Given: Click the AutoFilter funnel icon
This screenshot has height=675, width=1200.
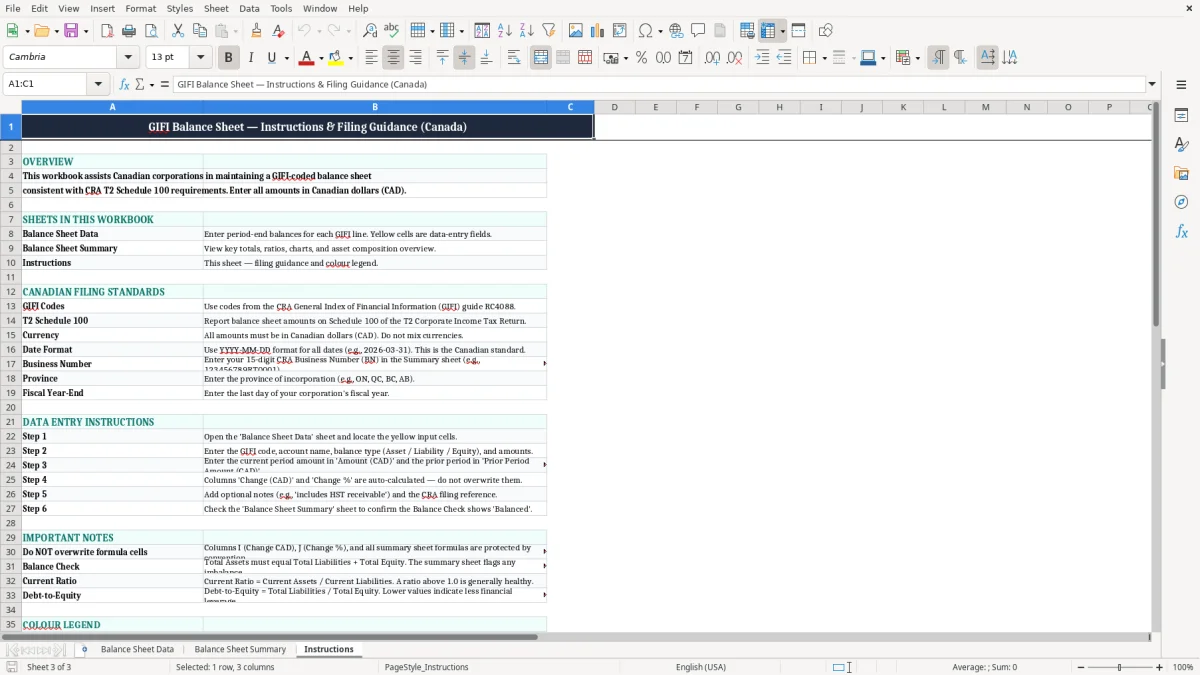Looking at the screenshot, I should tap(549, 31).
